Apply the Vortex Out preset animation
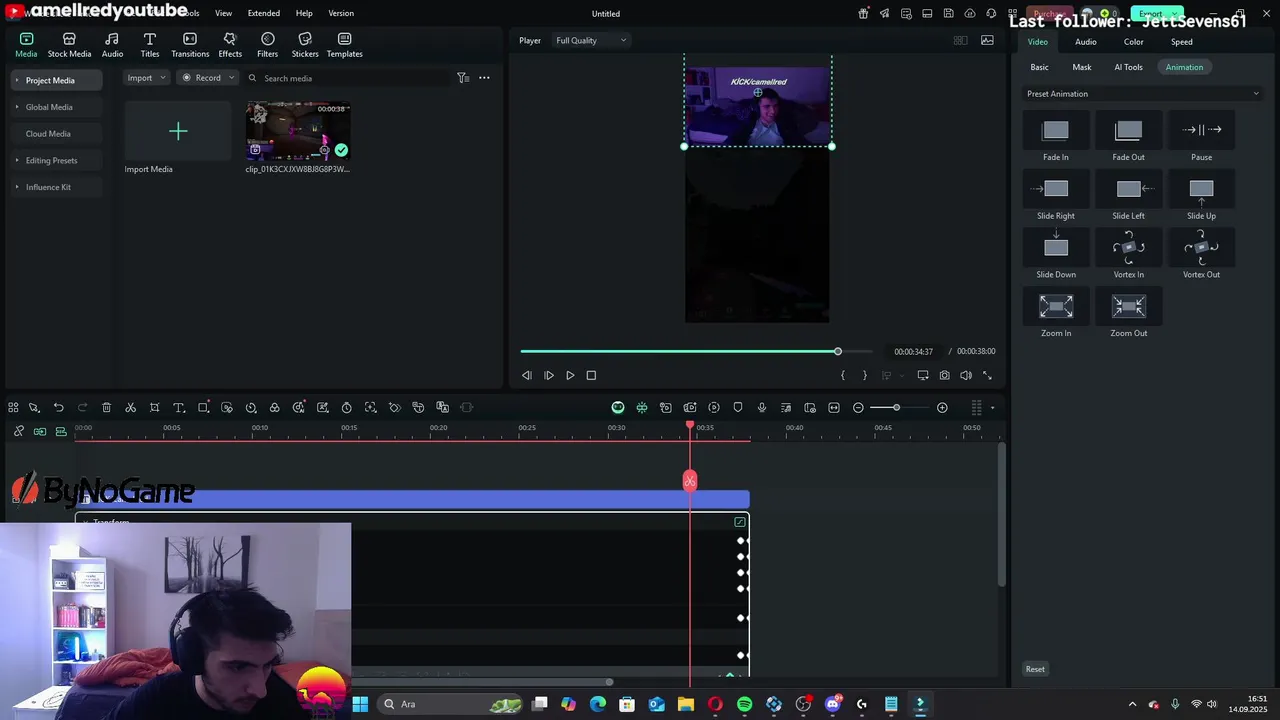The image size is (1280, 720). pos(1201,255)
